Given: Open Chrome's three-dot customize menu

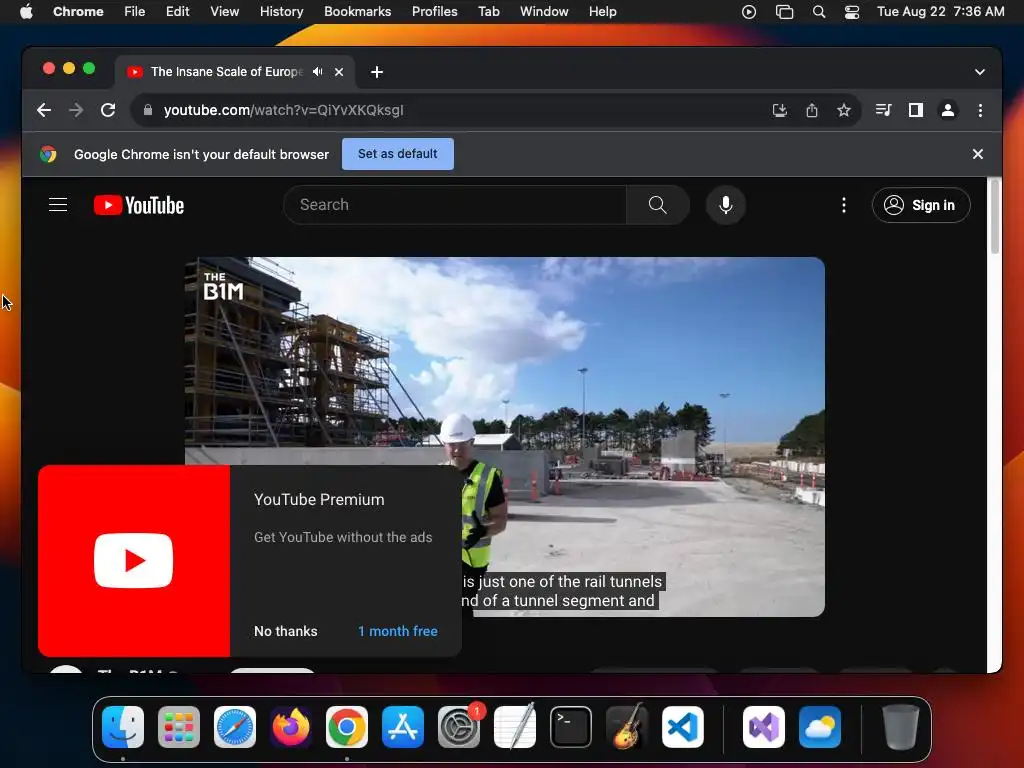Looking at the screenshot, I should (980, 110).
